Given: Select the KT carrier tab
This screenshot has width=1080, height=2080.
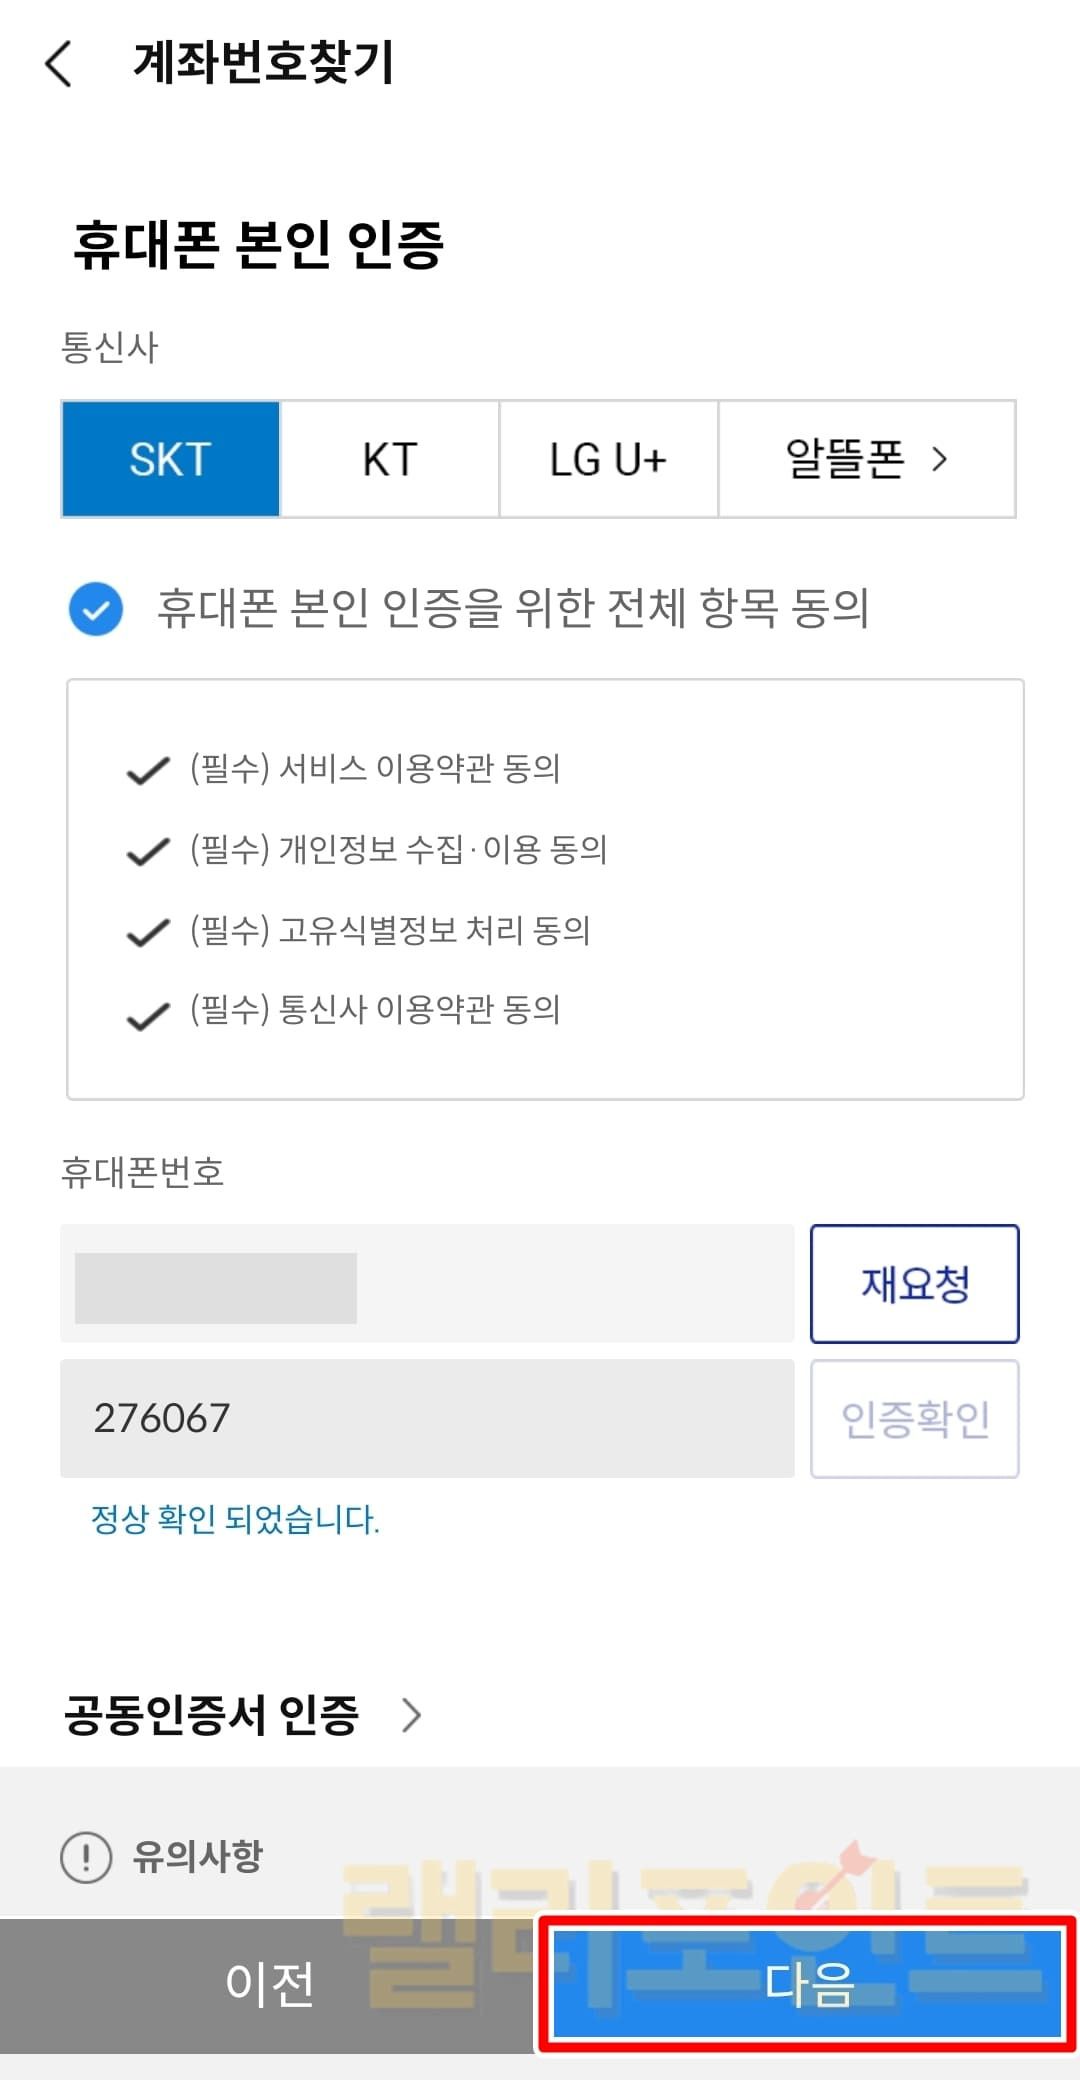Looking at the screenshot, I should click(x=390, y=460).
